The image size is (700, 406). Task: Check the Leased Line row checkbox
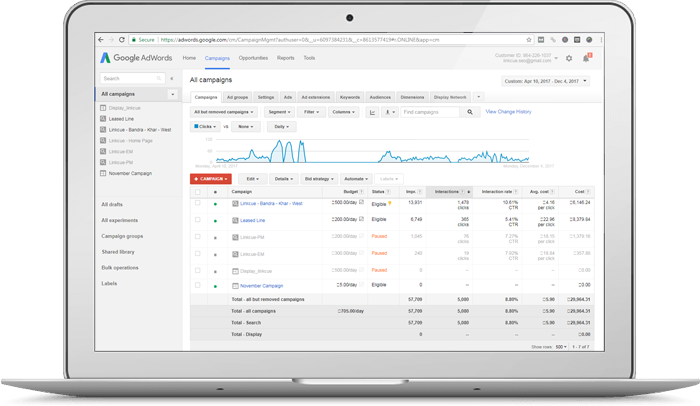[x=198, y=220]
